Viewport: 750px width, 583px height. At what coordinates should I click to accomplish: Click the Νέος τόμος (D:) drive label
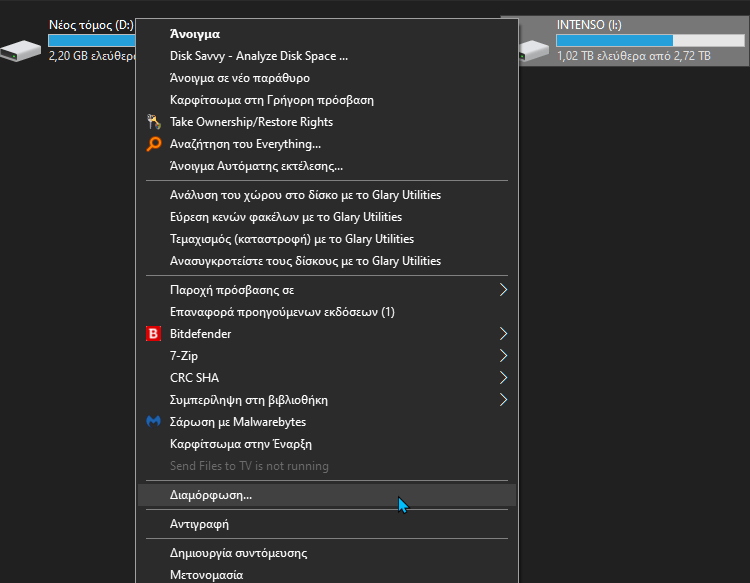click(x=91, y=25)
